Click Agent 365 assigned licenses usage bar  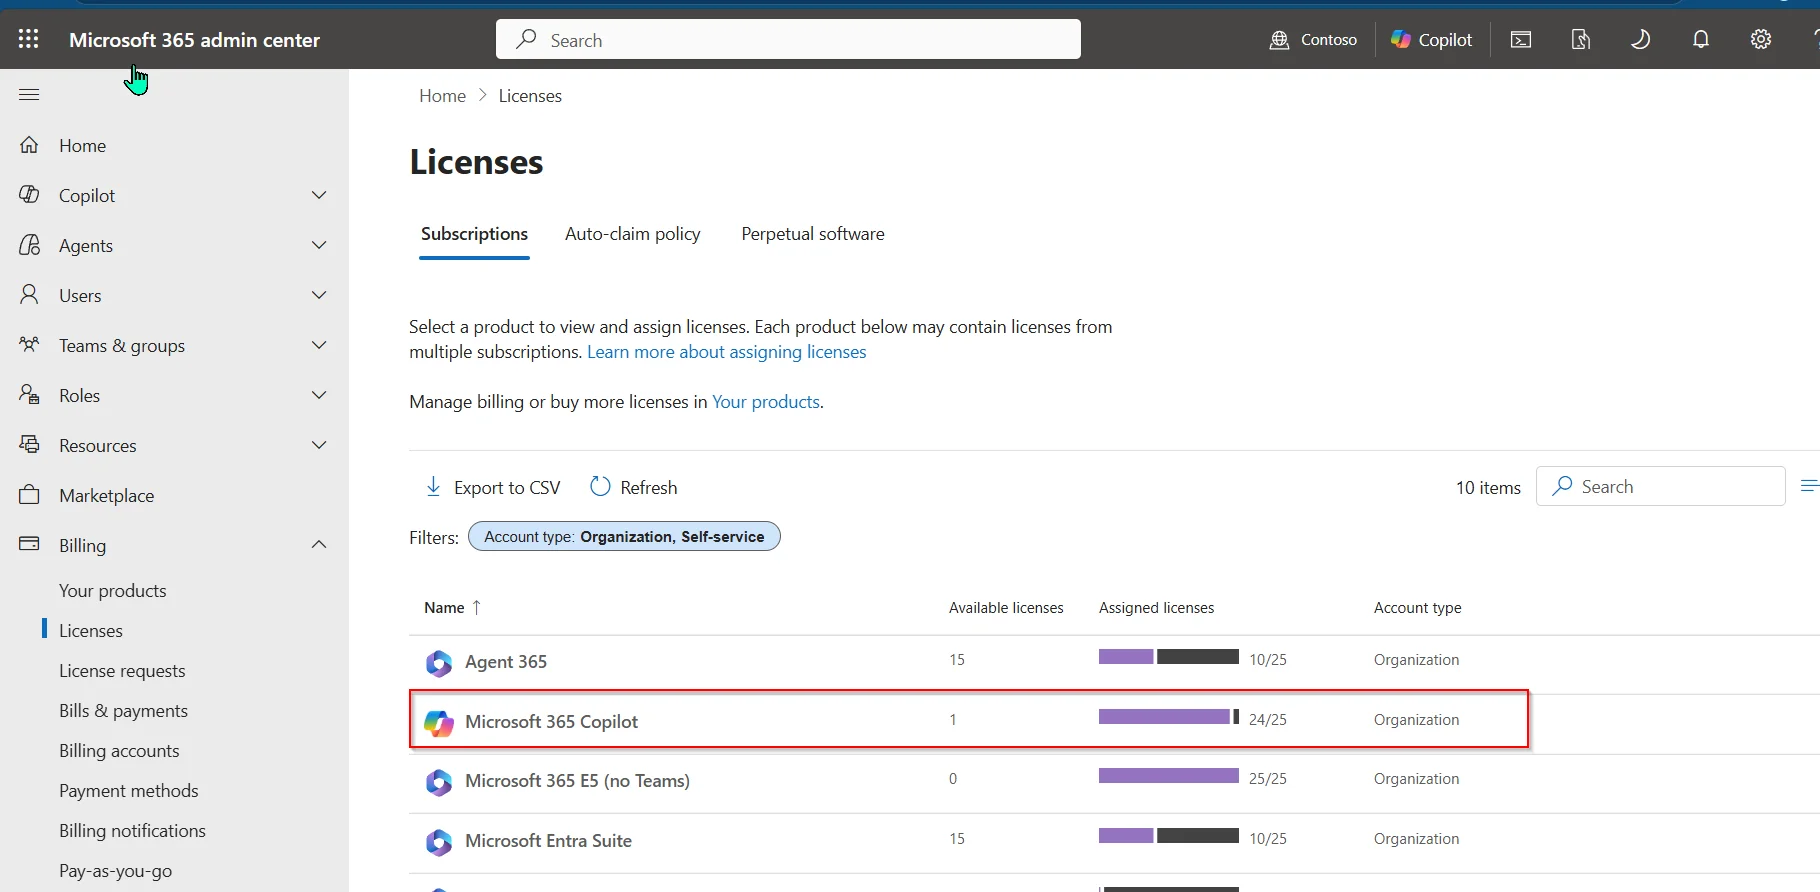click(x=1168, y=657)
